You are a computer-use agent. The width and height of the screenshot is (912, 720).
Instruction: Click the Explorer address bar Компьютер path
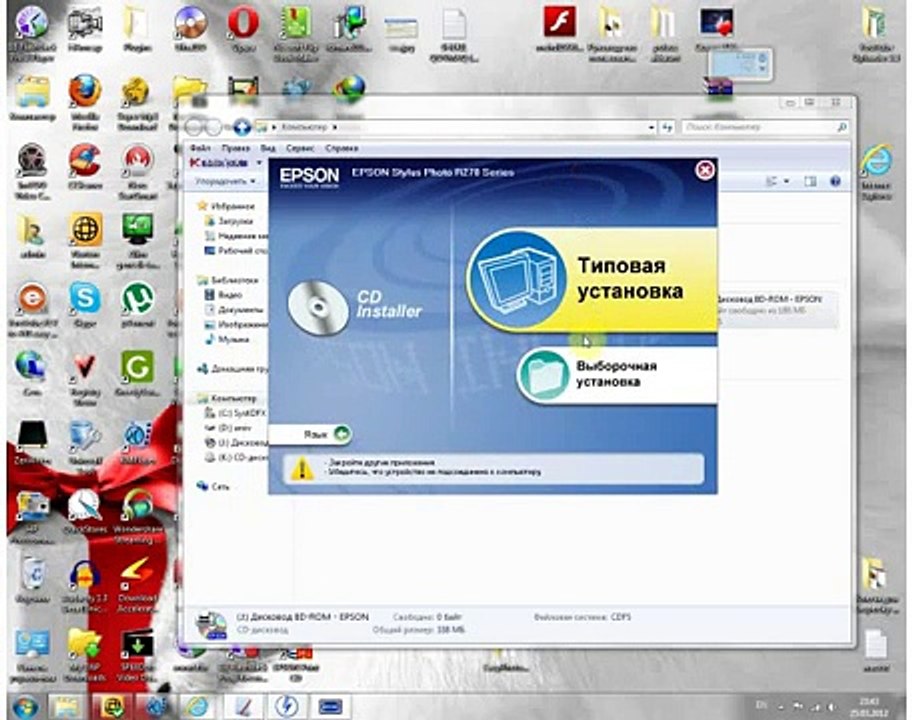(304, 127)
